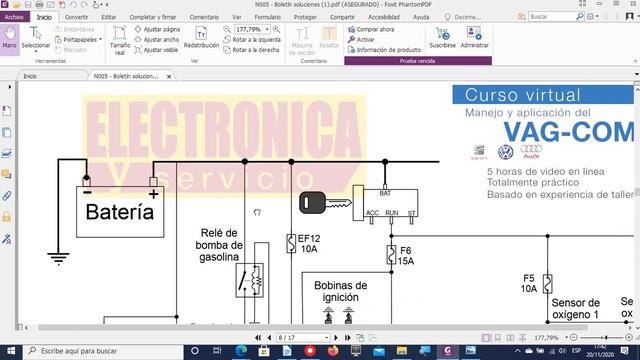Screen dimensions: 640x360
Task: Open the Ver ribbon tab
Action: click(237, 17)
